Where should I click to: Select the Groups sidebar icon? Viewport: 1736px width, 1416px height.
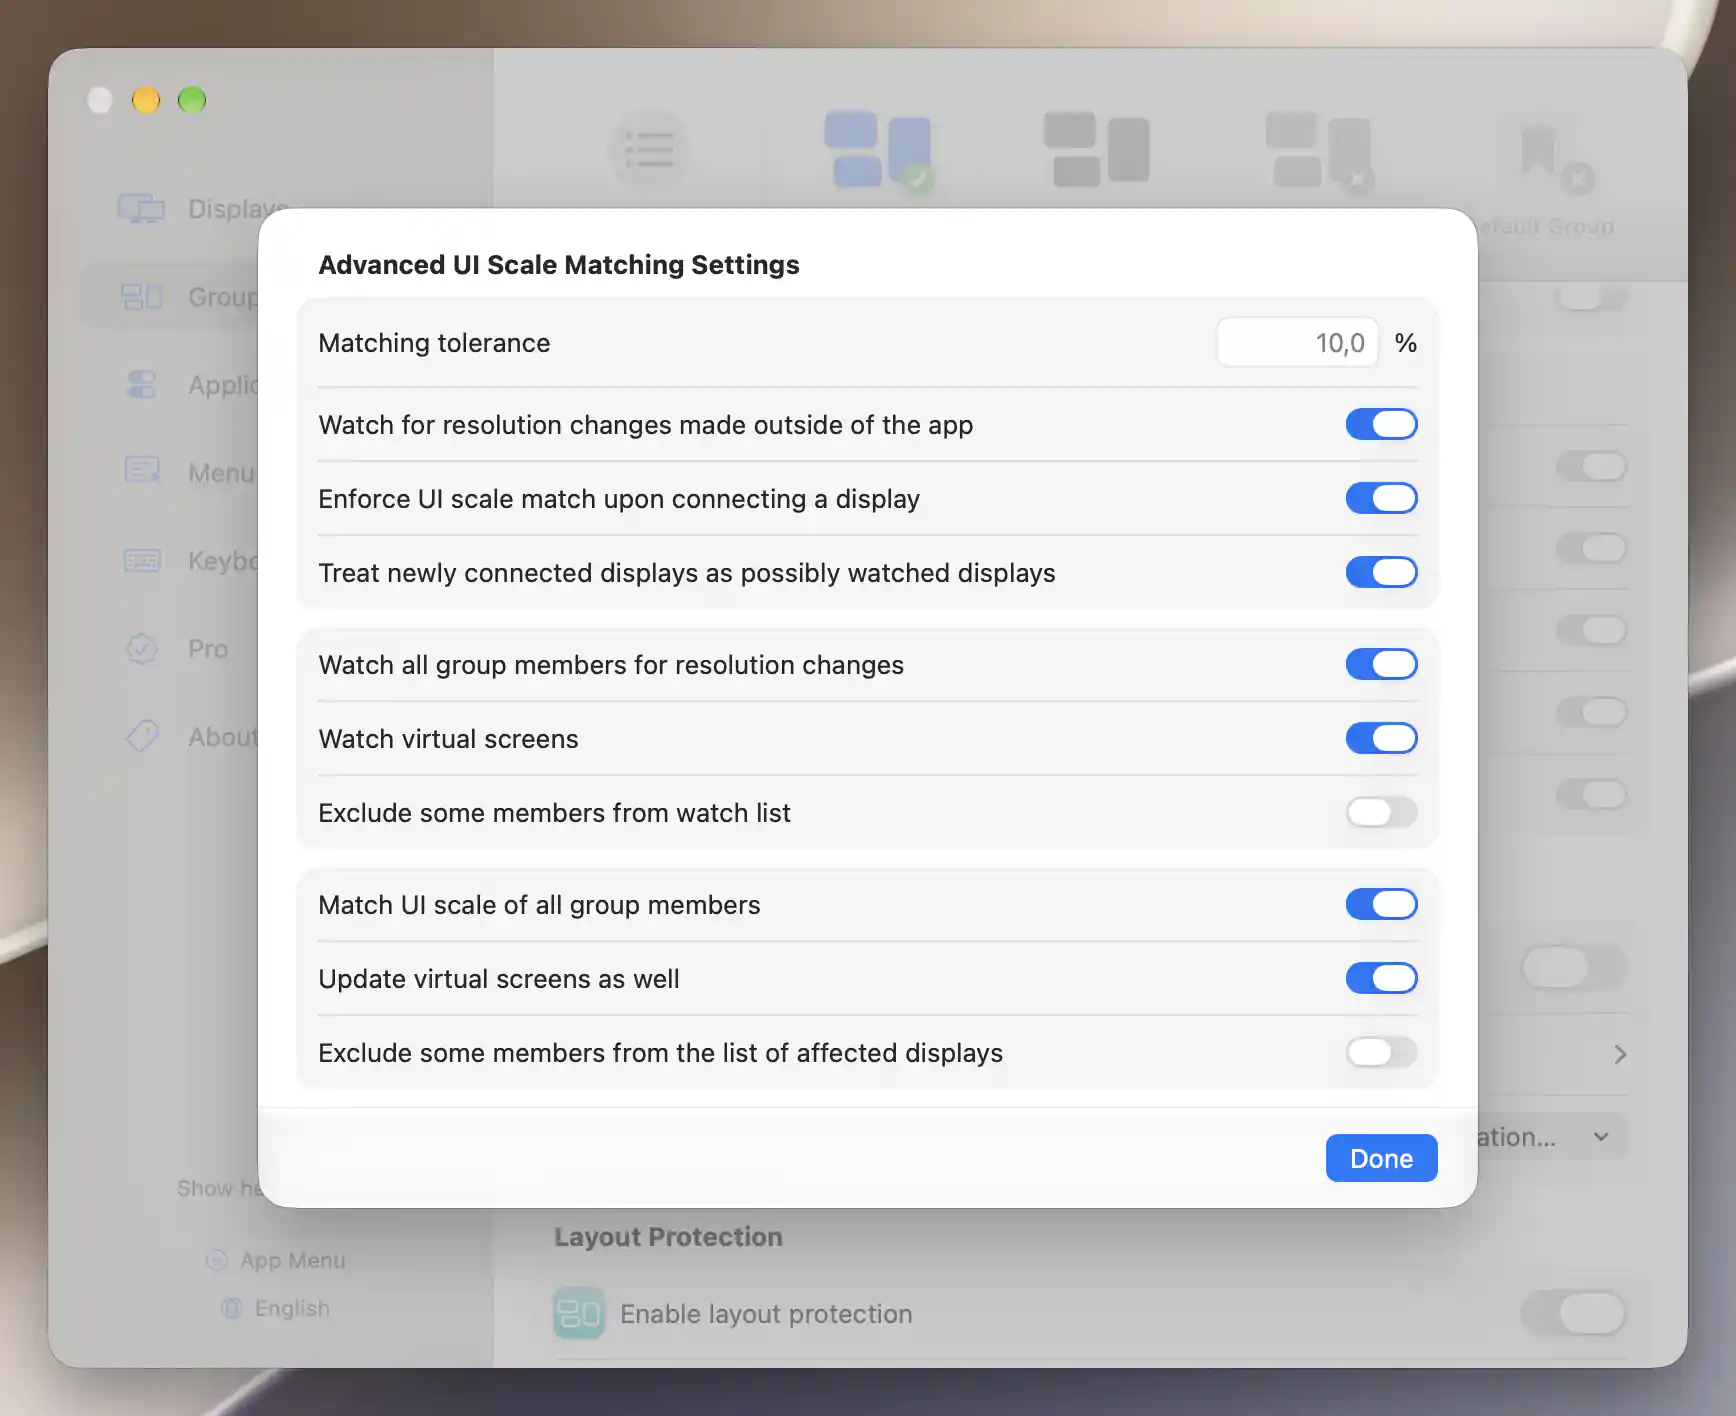[141, 296]
